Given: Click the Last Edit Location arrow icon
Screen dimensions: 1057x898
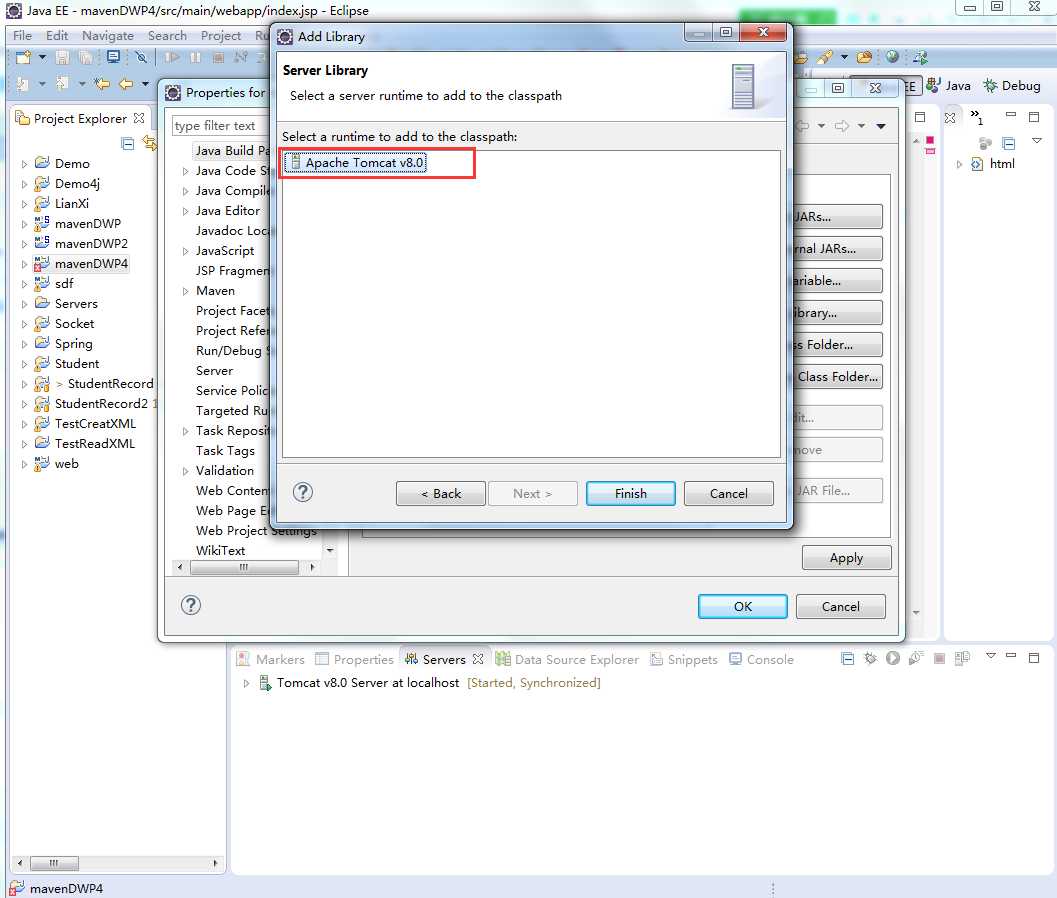Looking at the screenshot, I should (x=102, y=84).
